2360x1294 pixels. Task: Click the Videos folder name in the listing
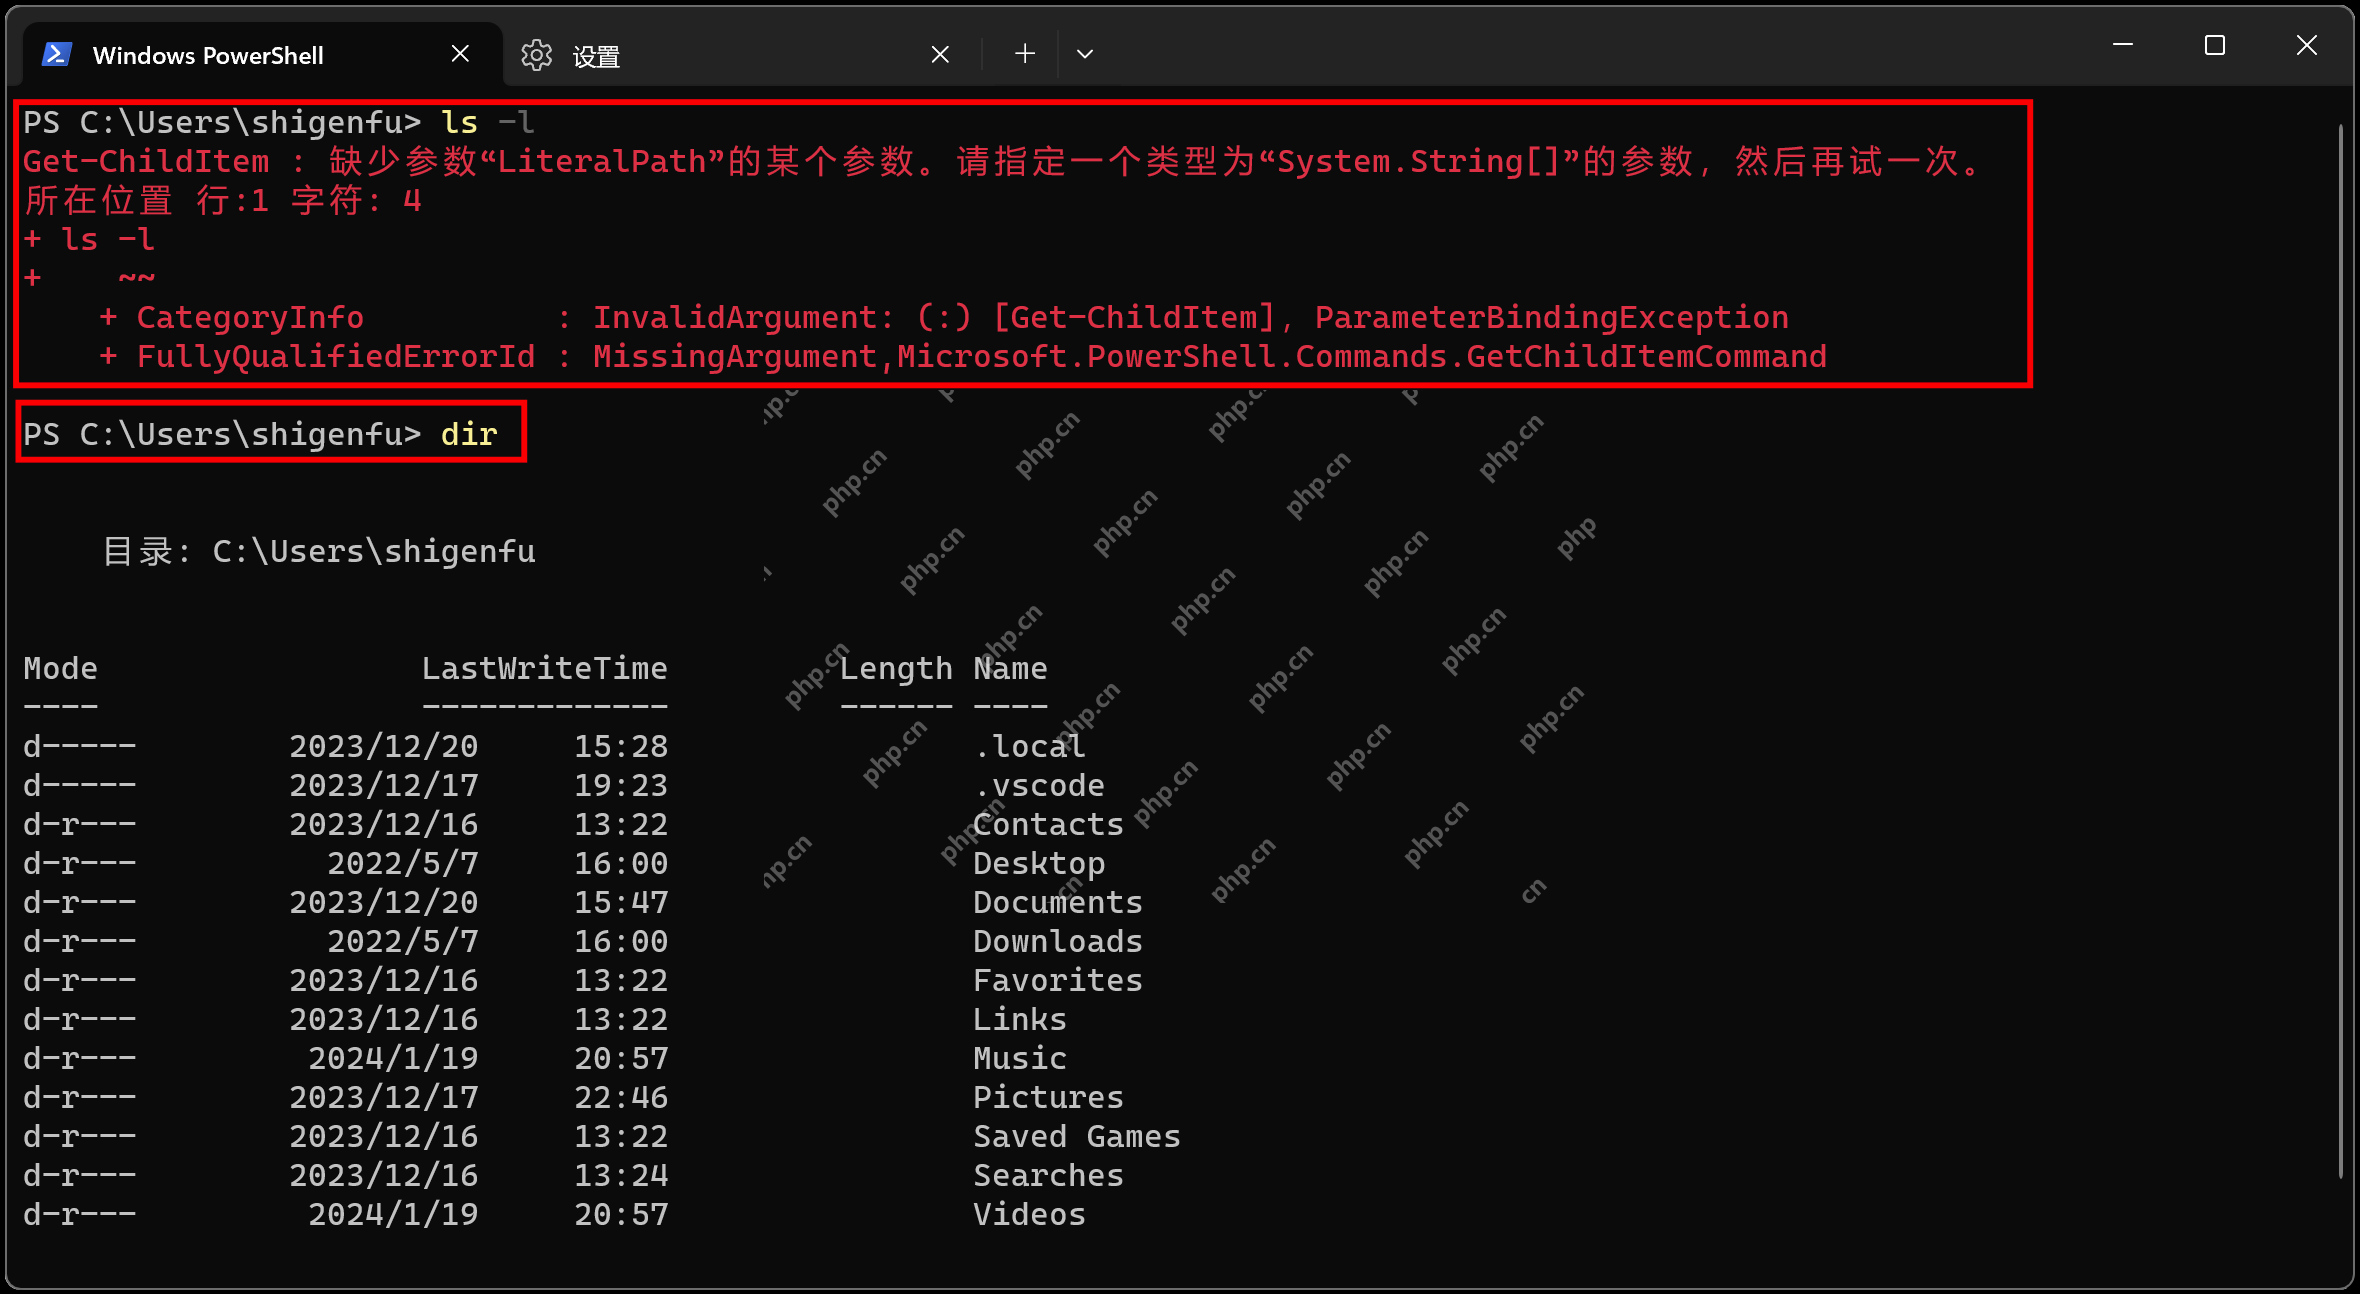pos(1028,1213)
